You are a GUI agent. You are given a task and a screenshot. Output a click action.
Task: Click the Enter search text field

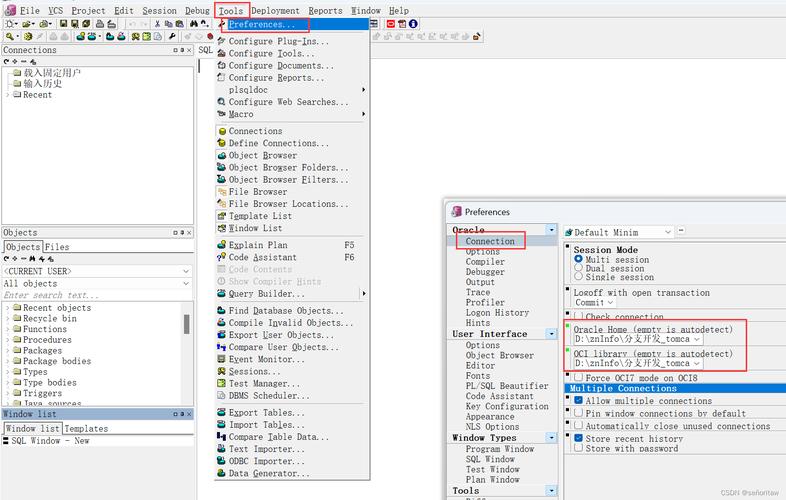pos(97,295)
